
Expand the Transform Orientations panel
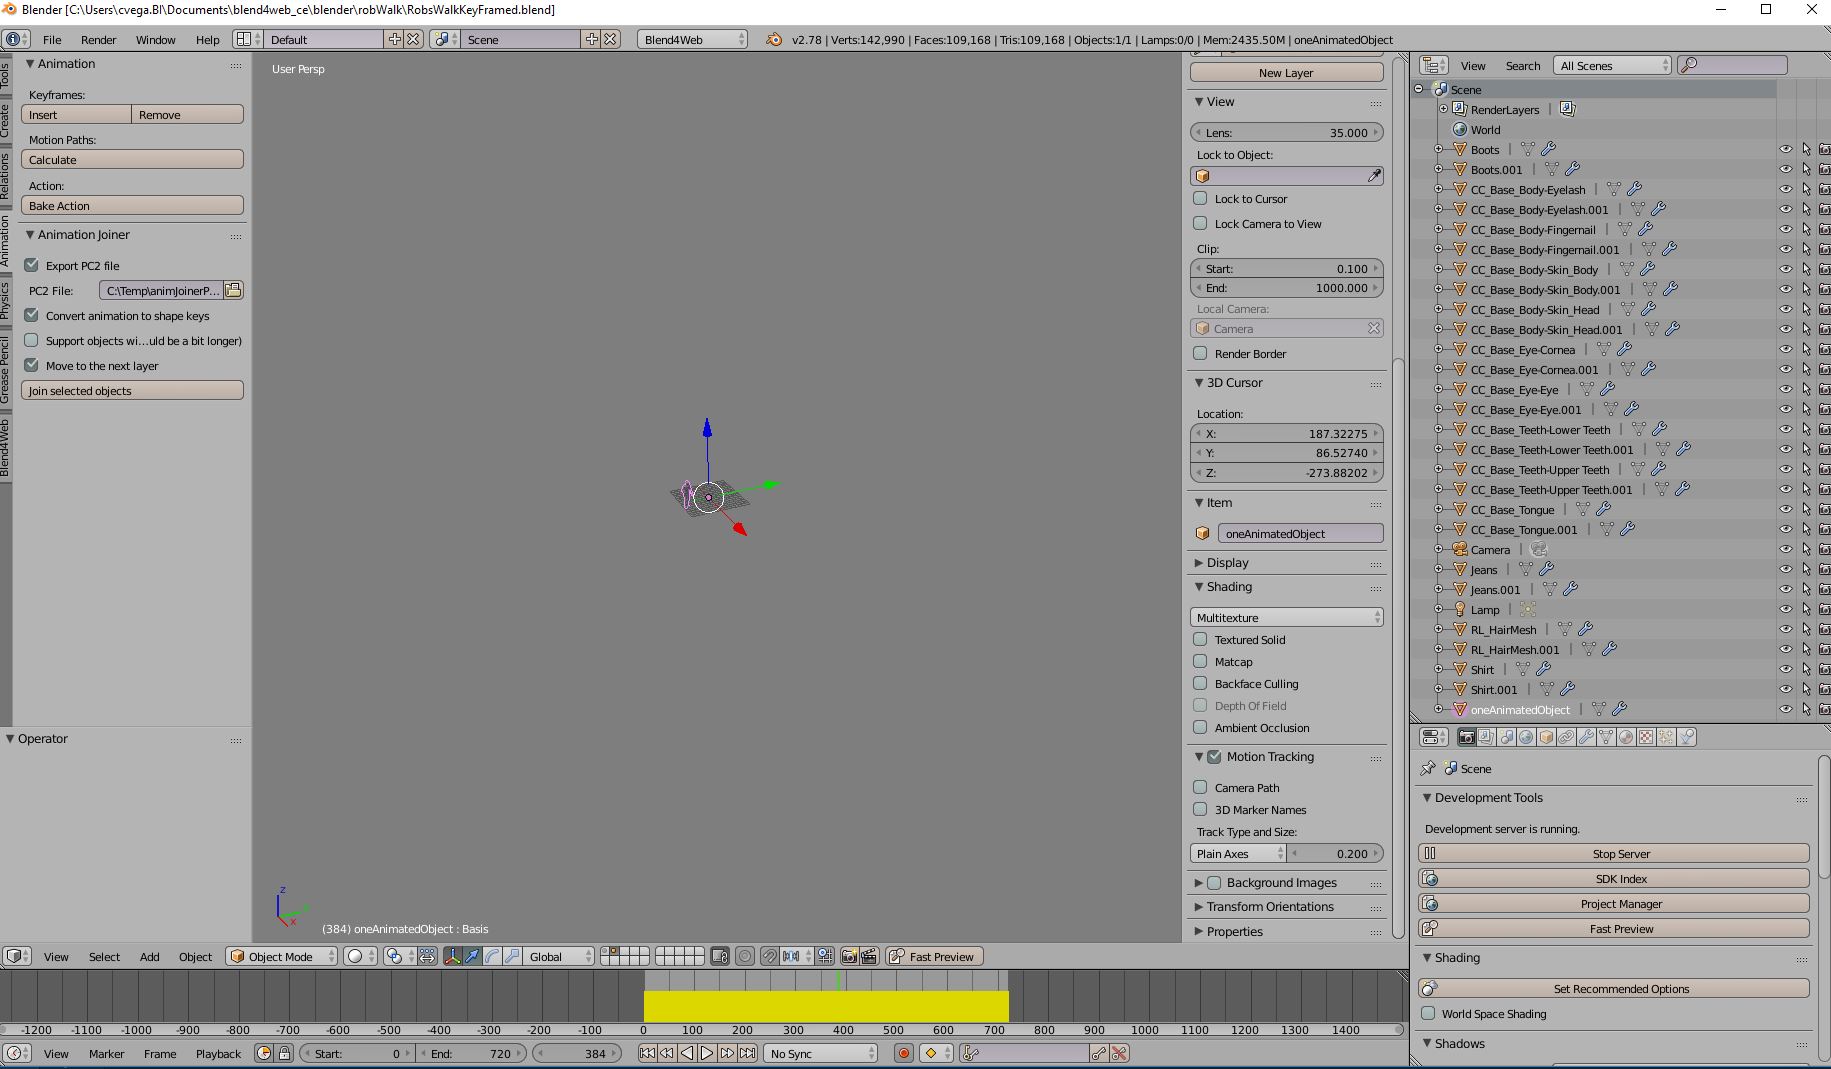(x=1199, y=907)
